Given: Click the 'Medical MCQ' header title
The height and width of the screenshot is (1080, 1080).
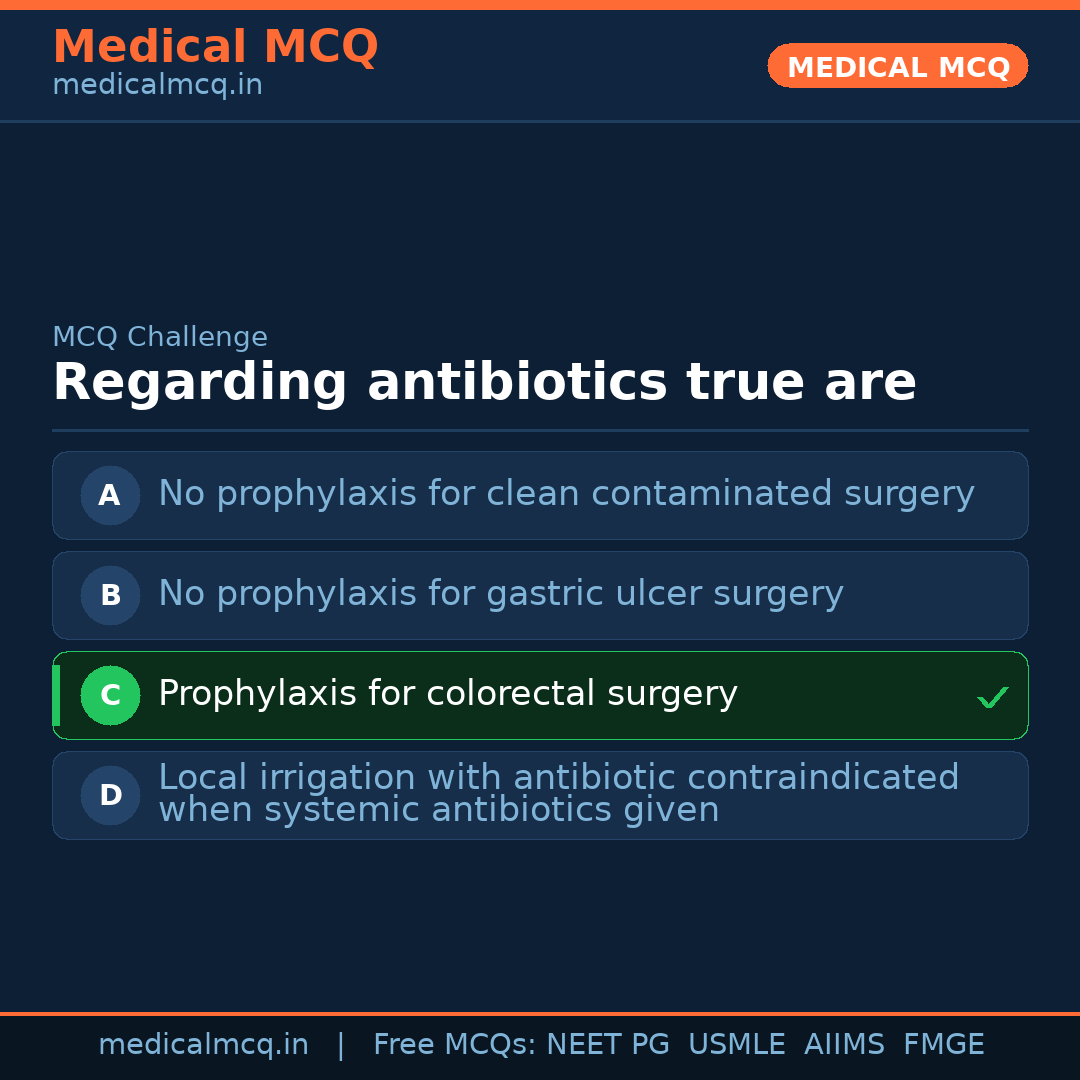Looking at the screenshot, I should click(x=215, y=46).
